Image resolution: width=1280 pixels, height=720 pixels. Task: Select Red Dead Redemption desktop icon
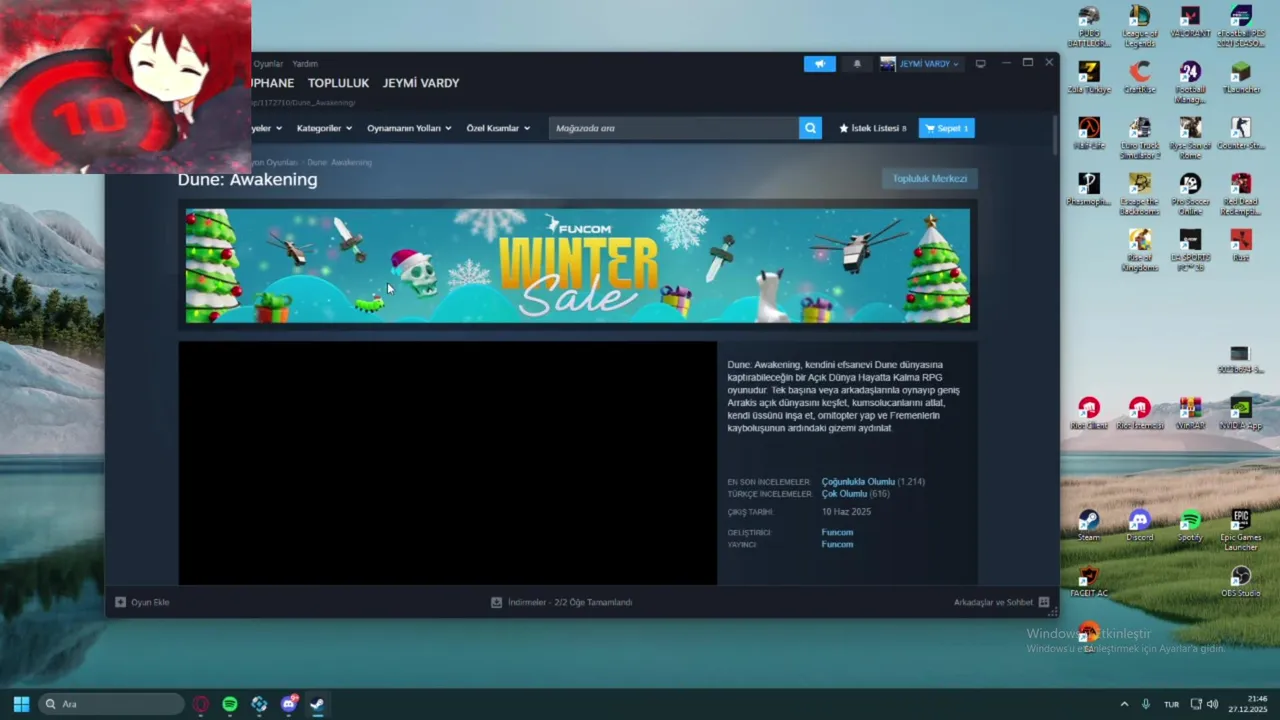(x=1241, y=195)
